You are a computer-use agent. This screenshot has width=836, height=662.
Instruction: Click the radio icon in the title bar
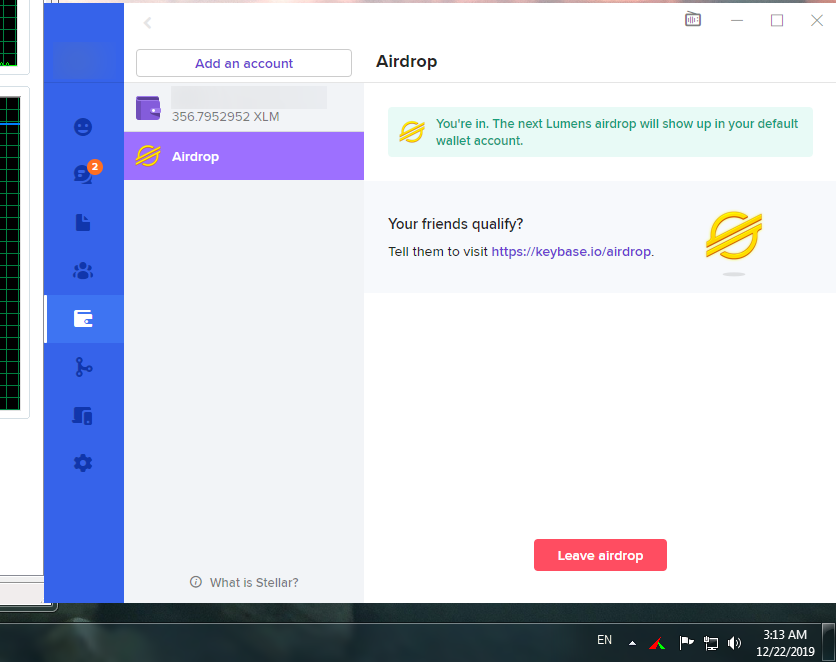click(693, 20)
